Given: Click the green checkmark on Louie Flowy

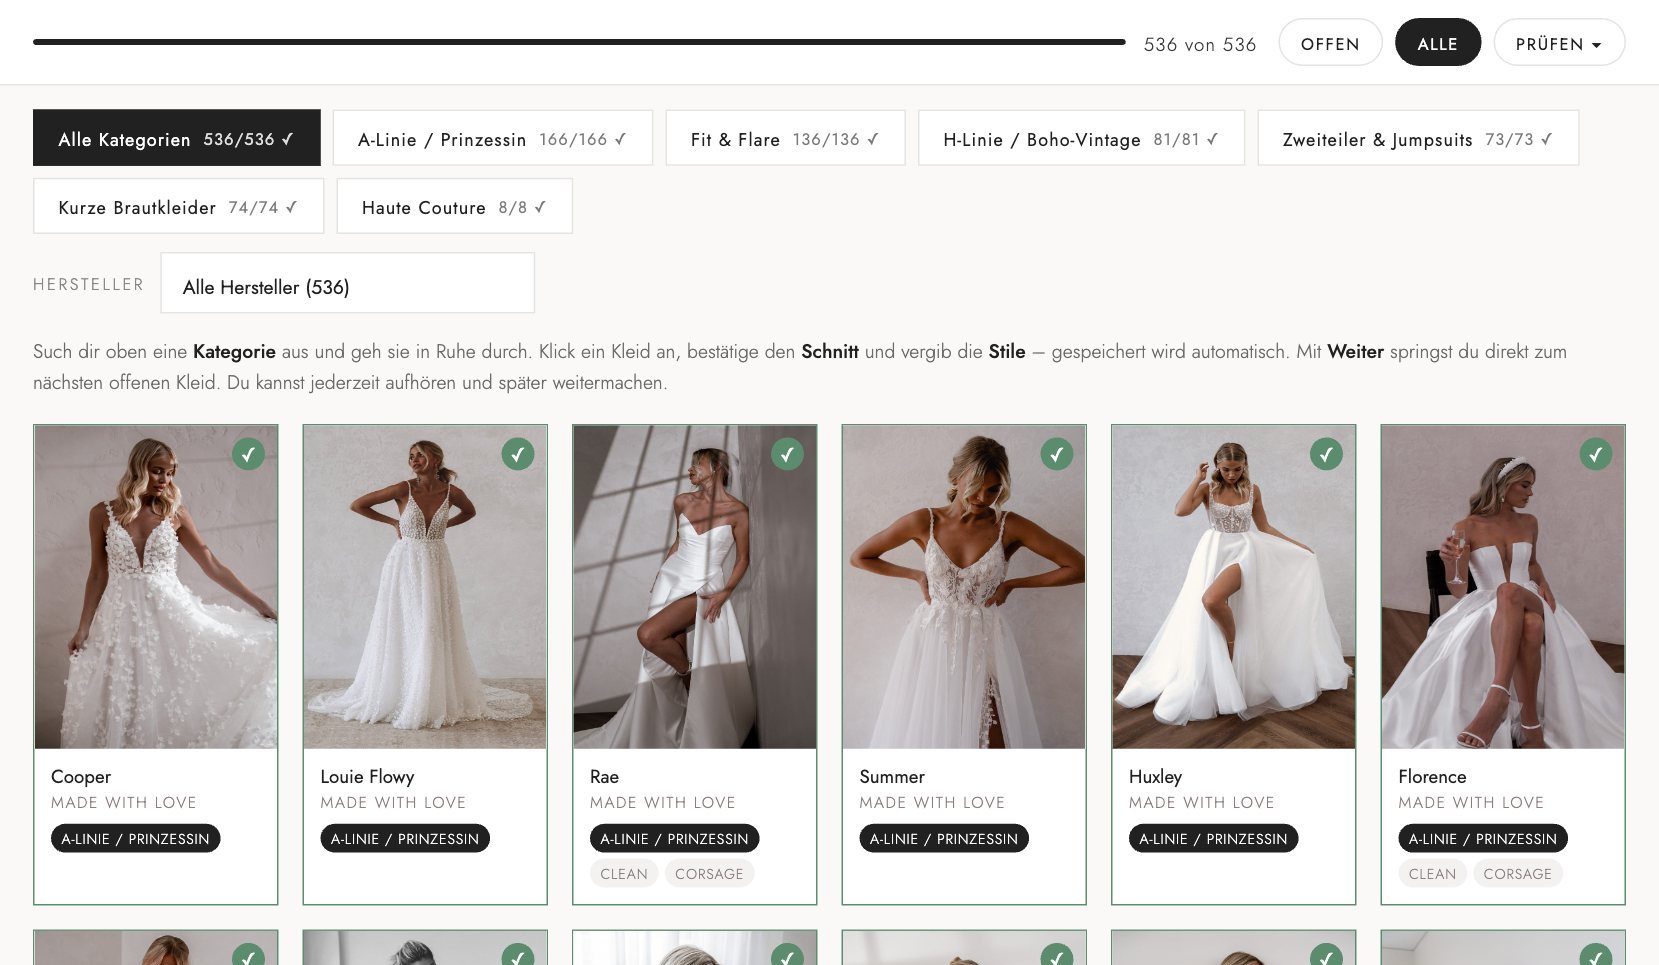Looking at the screenshot, I should tap(518, 454).
